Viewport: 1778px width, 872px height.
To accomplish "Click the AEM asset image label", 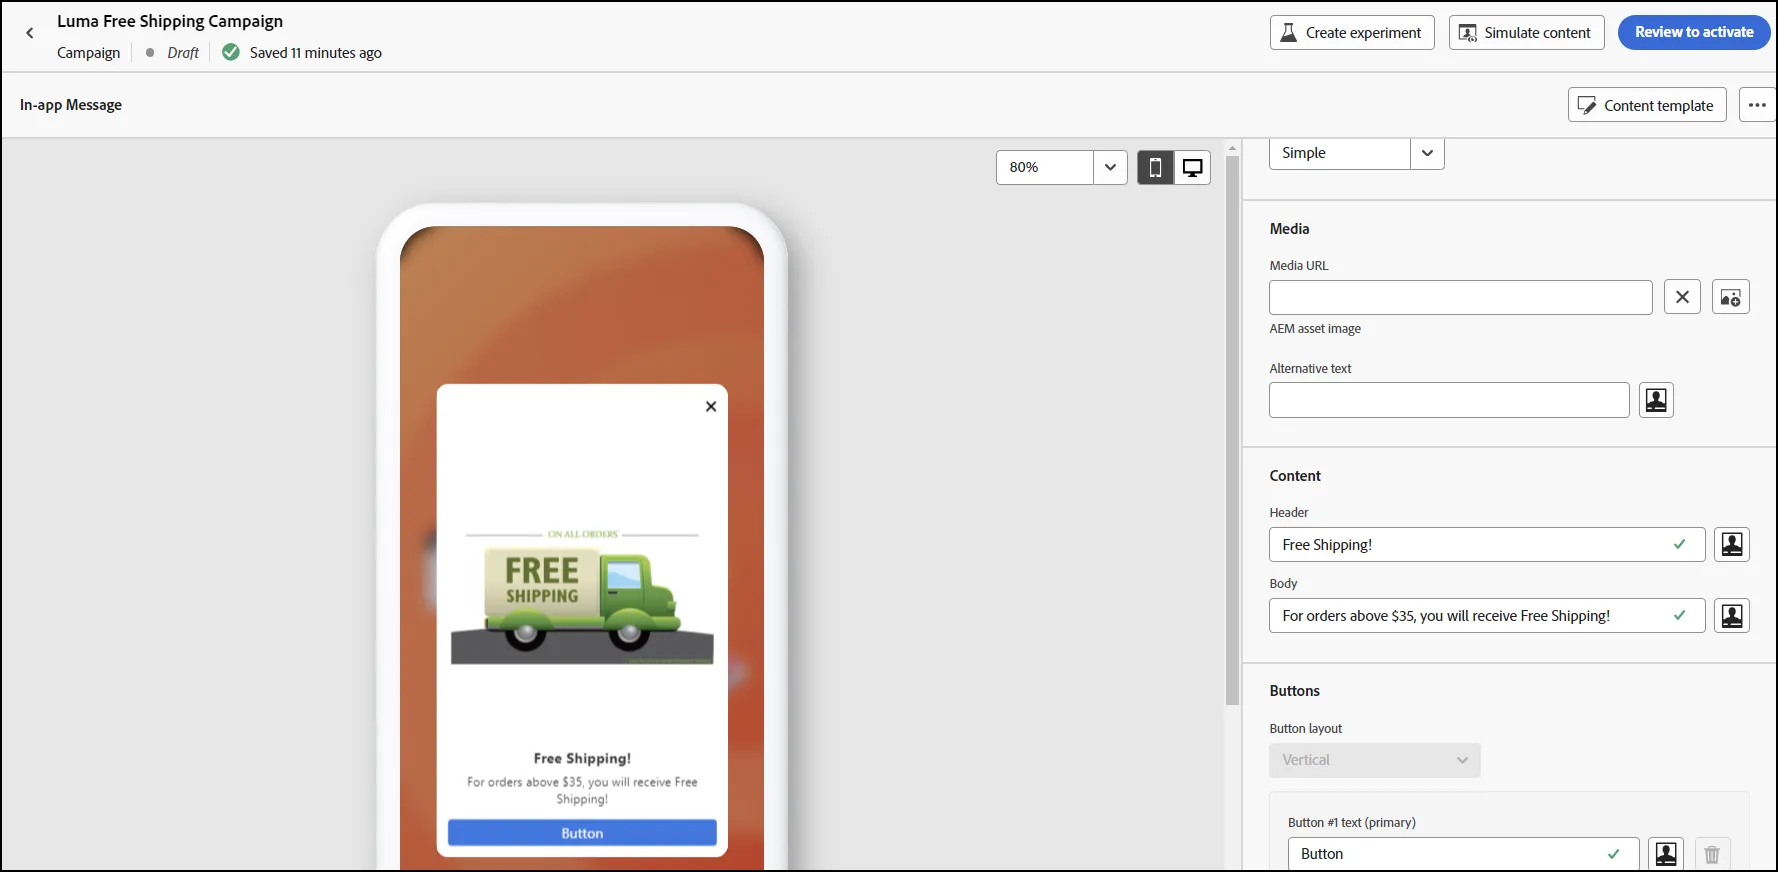I will (1315, 328).
